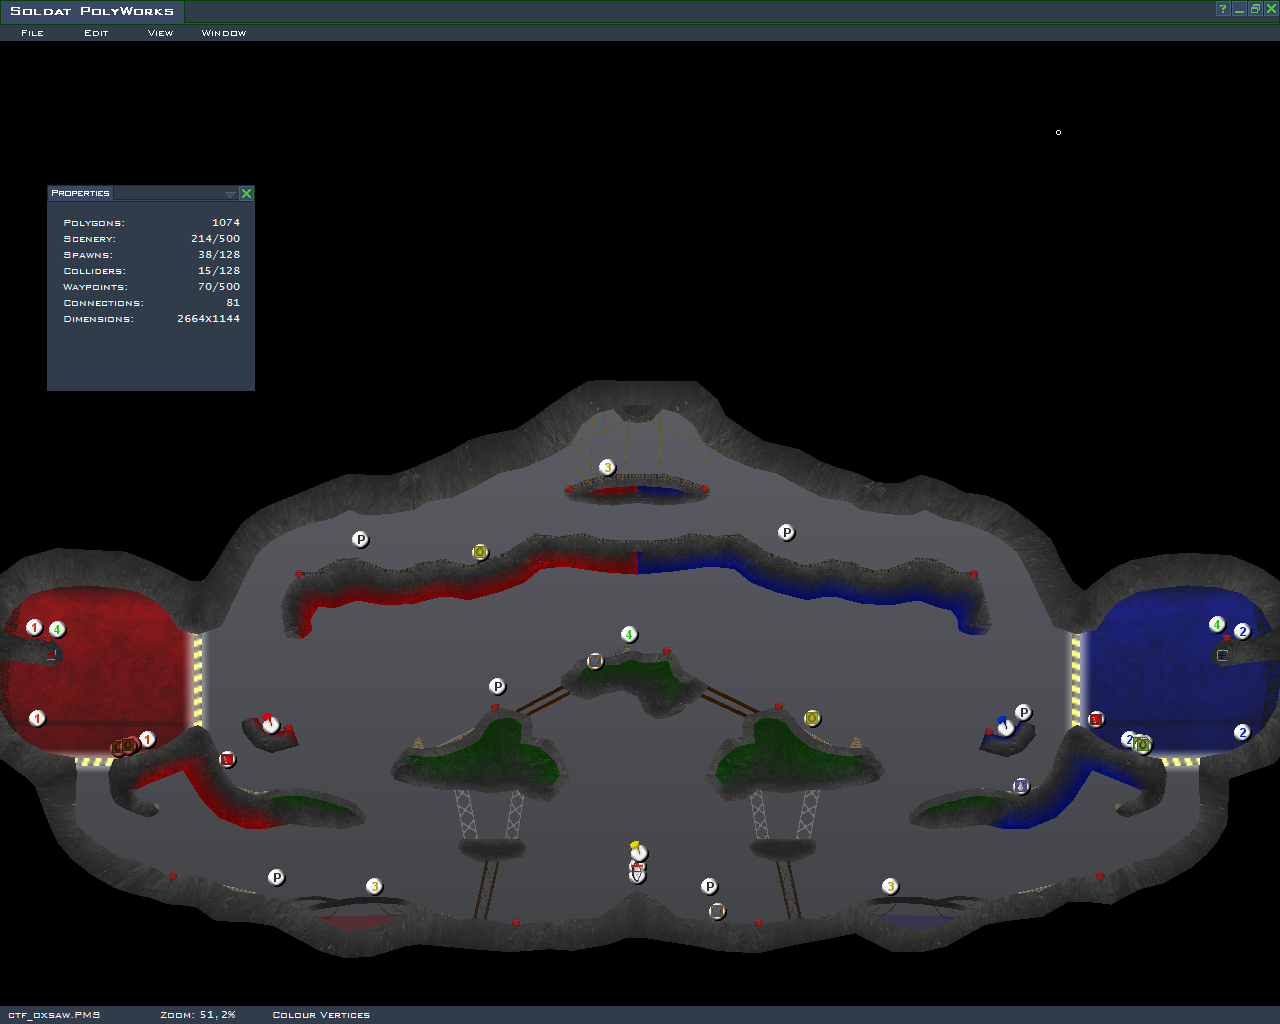This screenshot has height=1024, width=1280.
Task: Open the Edit menu
Action: (x=96, y=33)
